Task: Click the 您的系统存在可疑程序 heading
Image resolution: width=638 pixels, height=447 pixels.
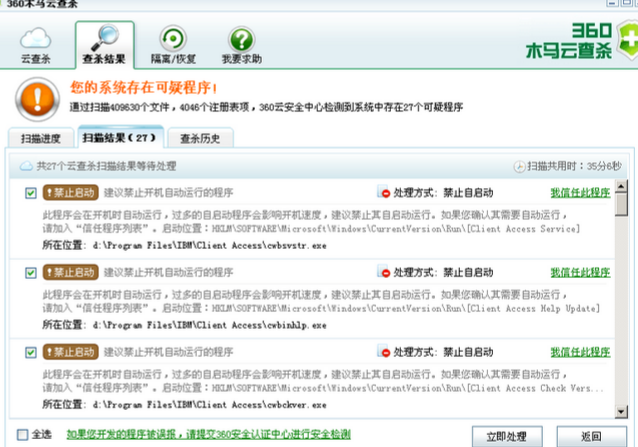Action: point(144,87)
